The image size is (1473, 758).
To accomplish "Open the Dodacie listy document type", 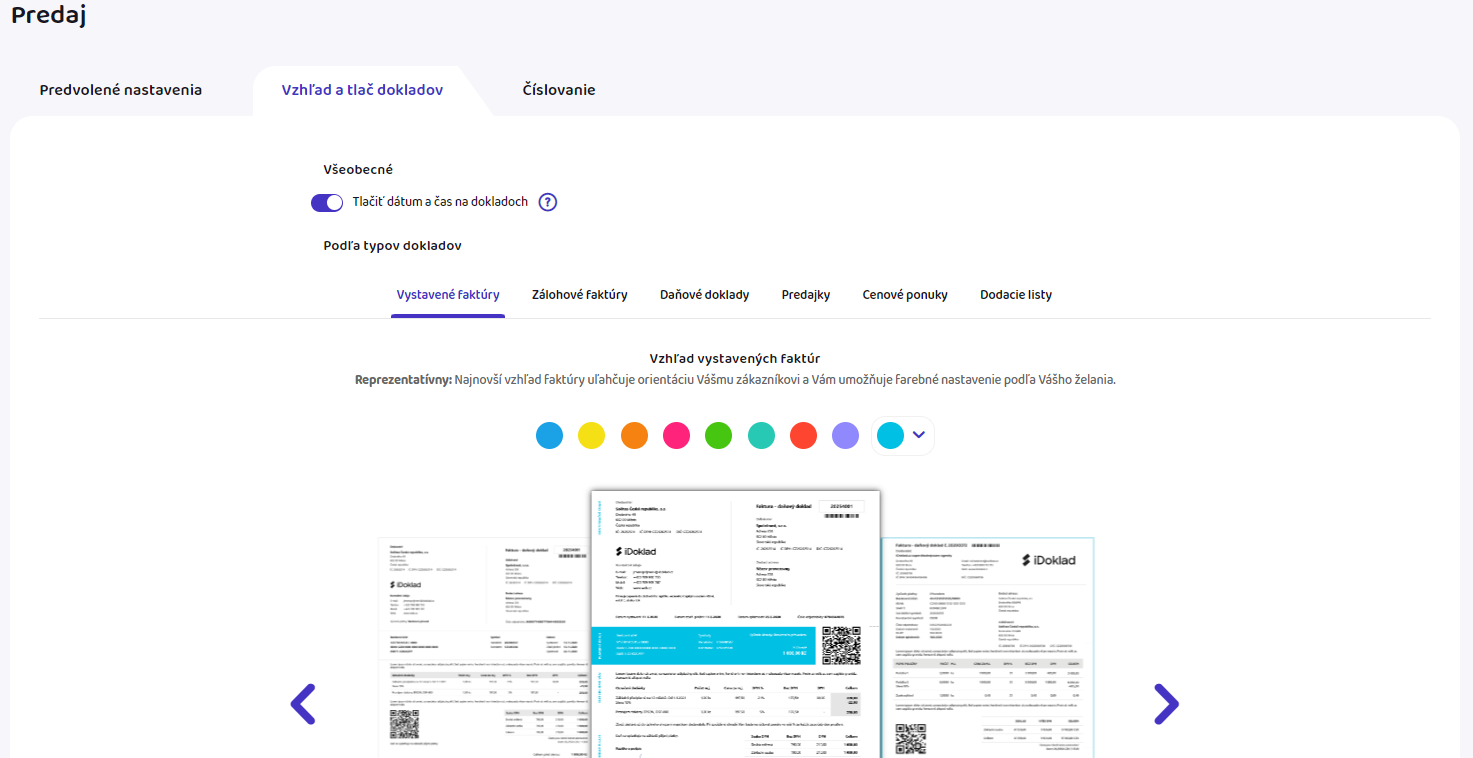I will point(1016,295).
